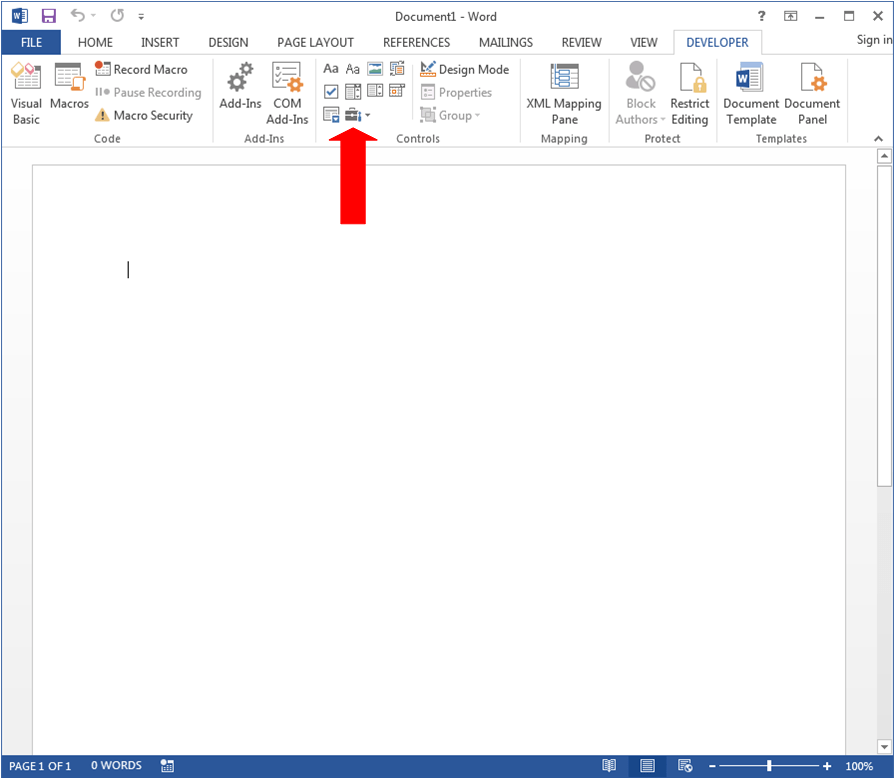
Task: Open the Visual Basic editor
Action: (x=26, y=94)
